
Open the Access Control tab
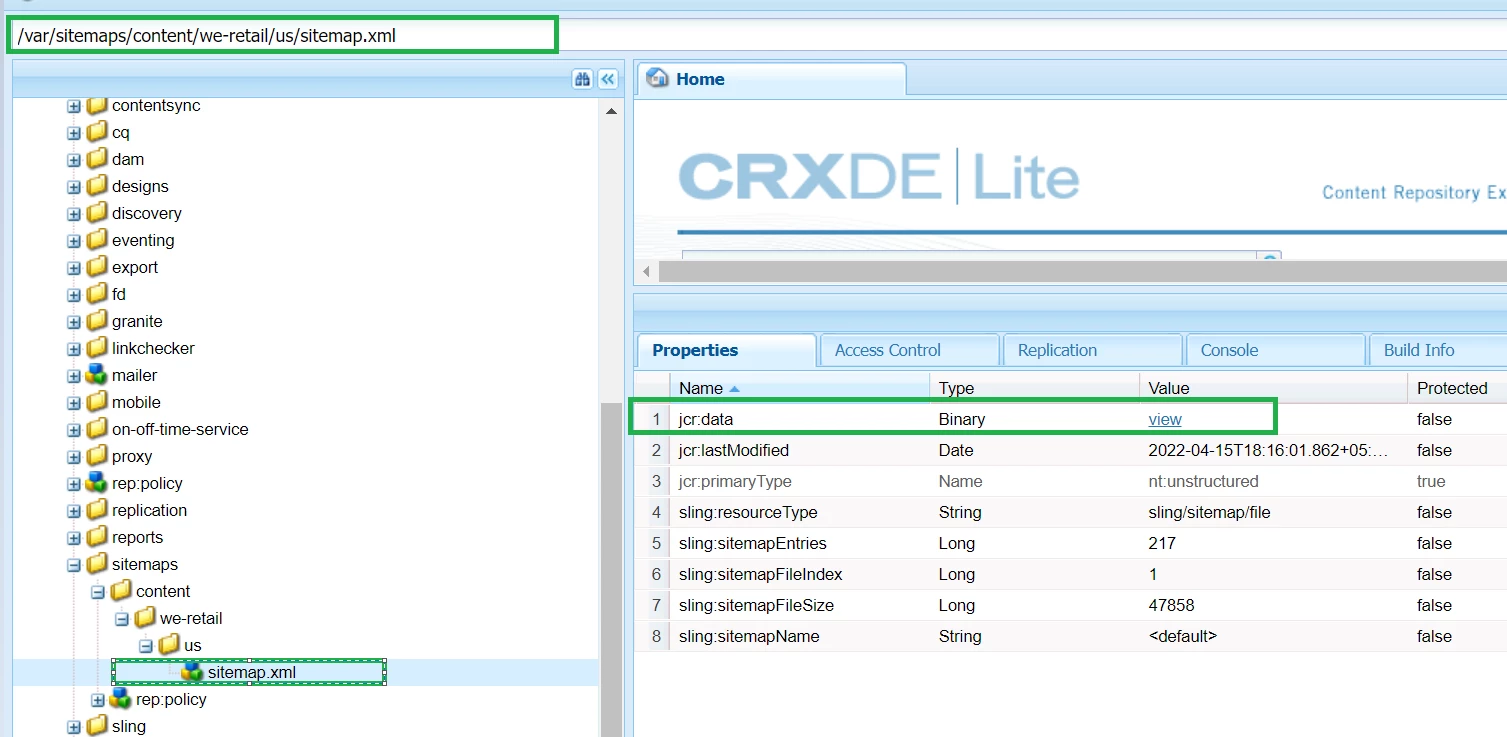pos(909,350)
